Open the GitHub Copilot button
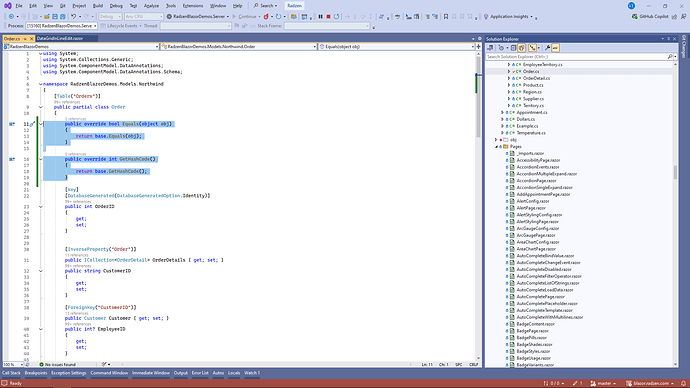 (x=650, y=16)
